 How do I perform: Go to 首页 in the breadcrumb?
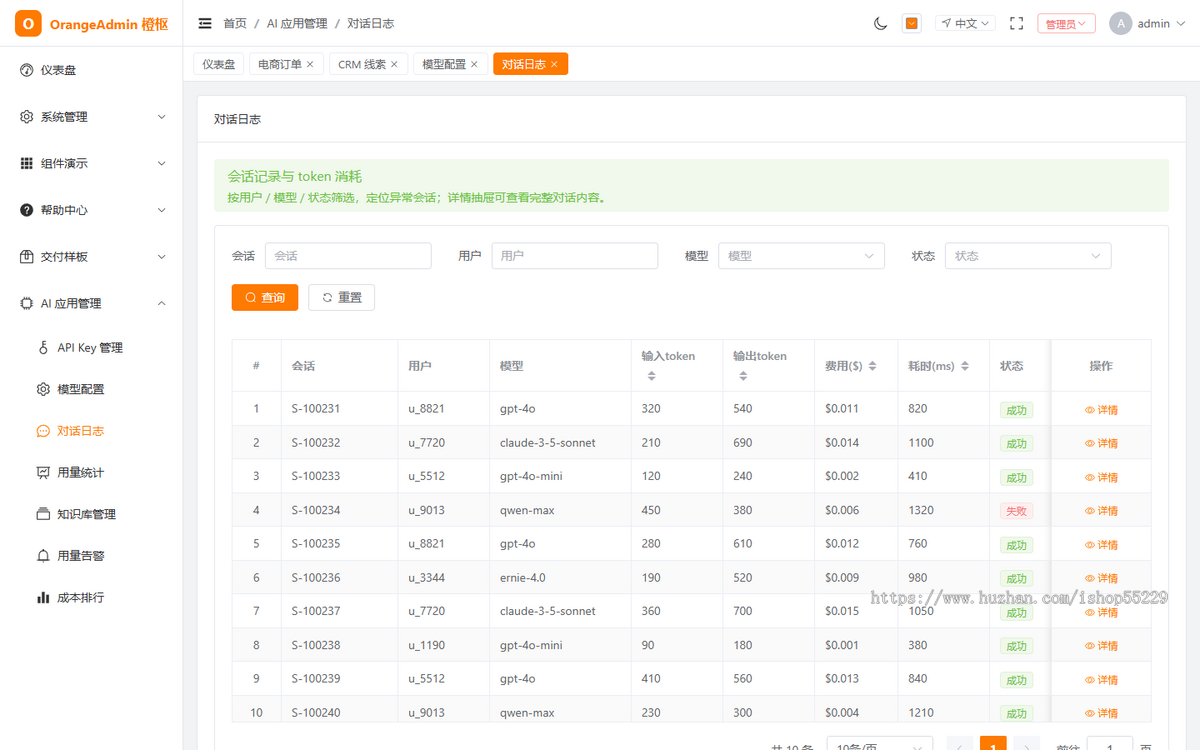(235, 23)
